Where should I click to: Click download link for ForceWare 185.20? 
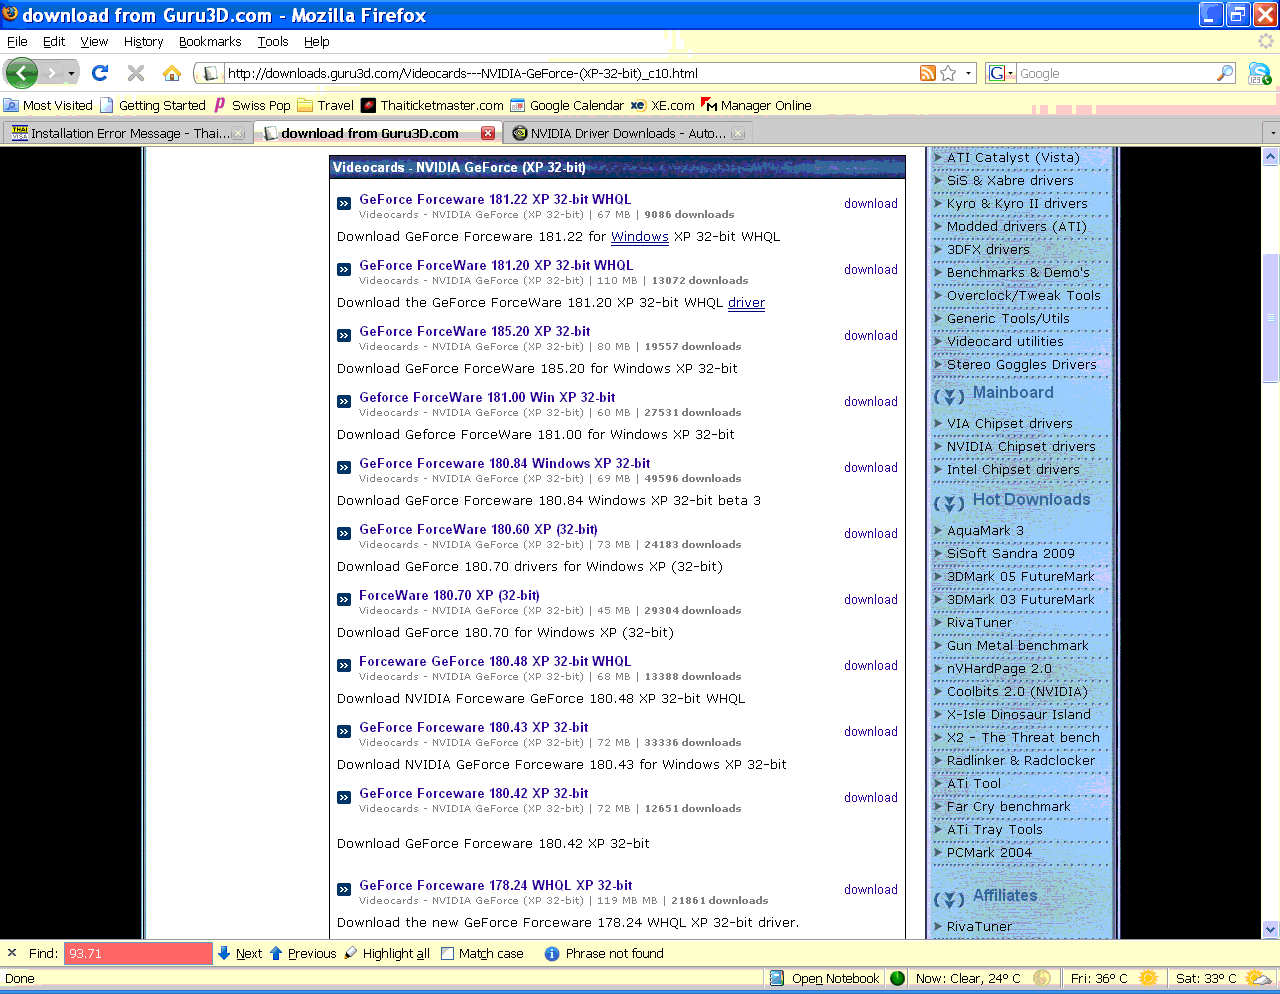[871, 335]
